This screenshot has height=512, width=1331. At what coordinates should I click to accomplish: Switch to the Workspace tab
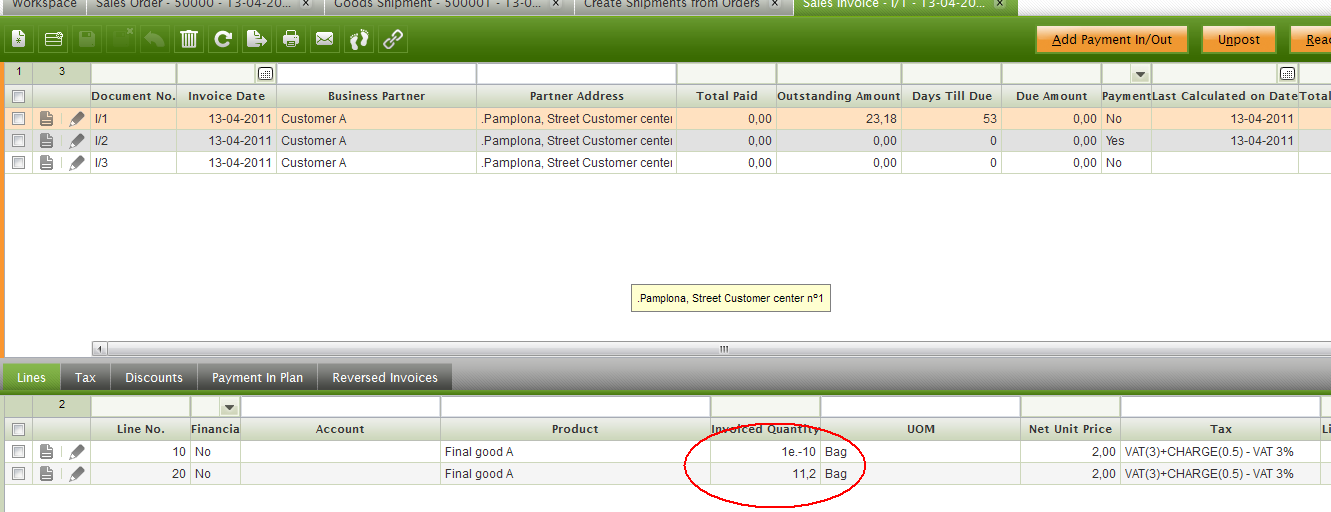pos(42,5)
